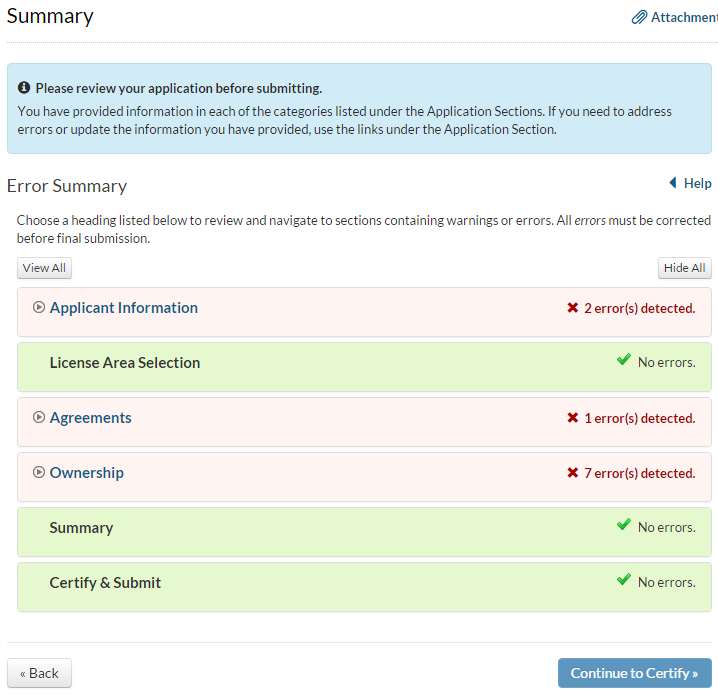Click the green checkmark for Certify & Submit
718x696 pixels.
coord(624,581)
